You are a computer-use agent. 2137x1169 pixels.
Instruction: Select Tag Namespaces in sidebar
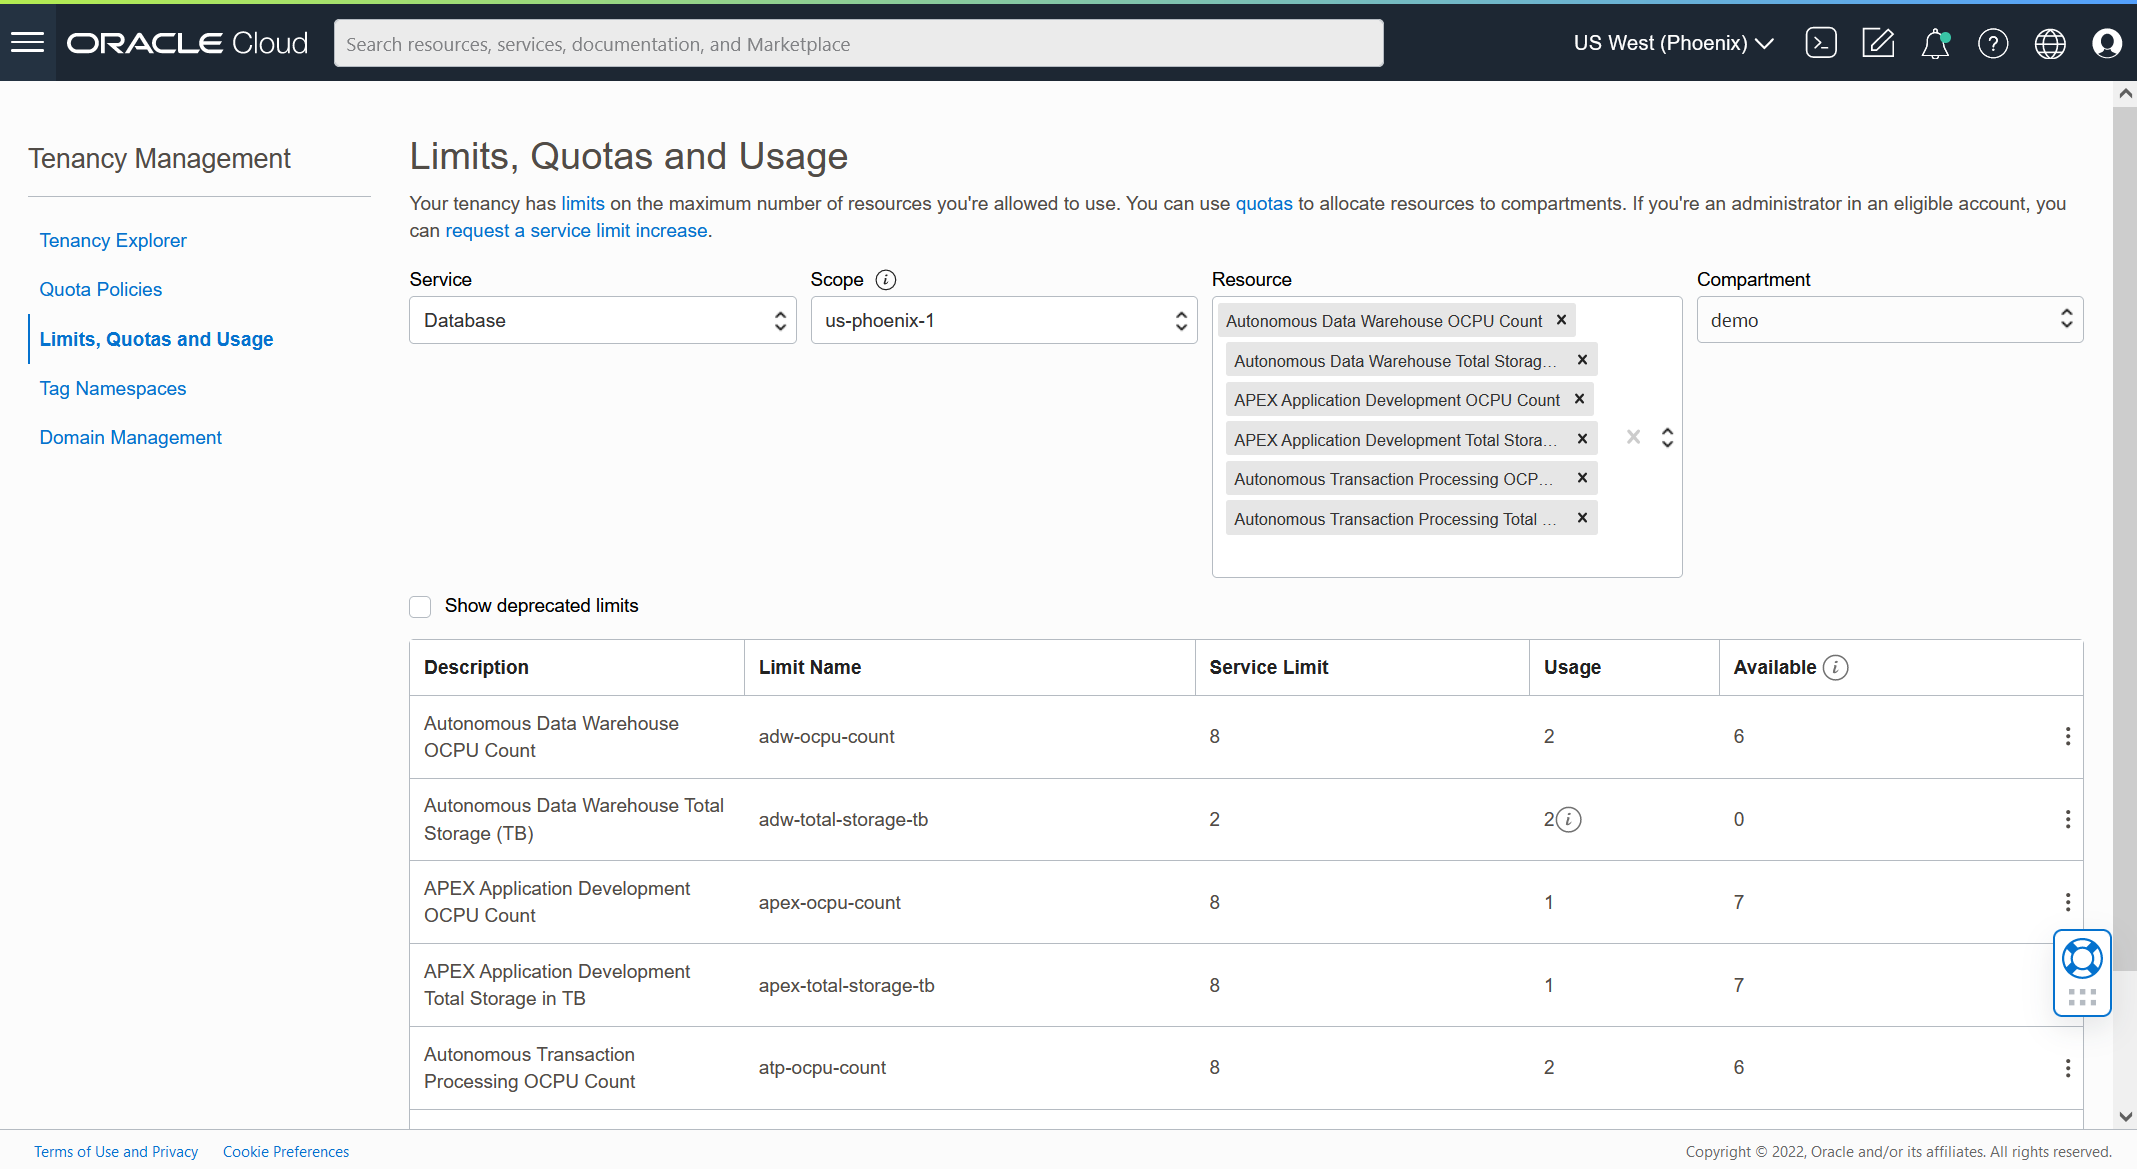pos(113,388)
